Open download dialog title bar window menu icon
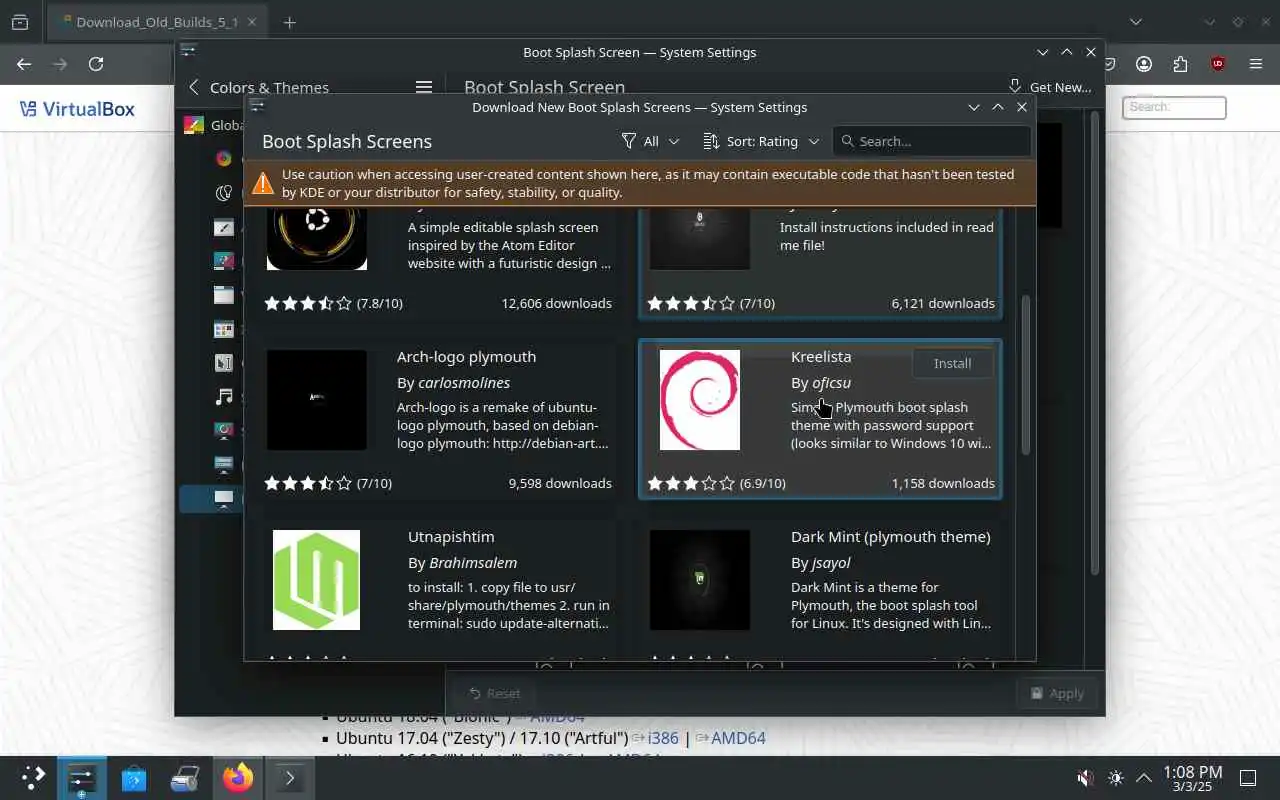Viewport: 1280px width, 800px height. tap(257, 105)
